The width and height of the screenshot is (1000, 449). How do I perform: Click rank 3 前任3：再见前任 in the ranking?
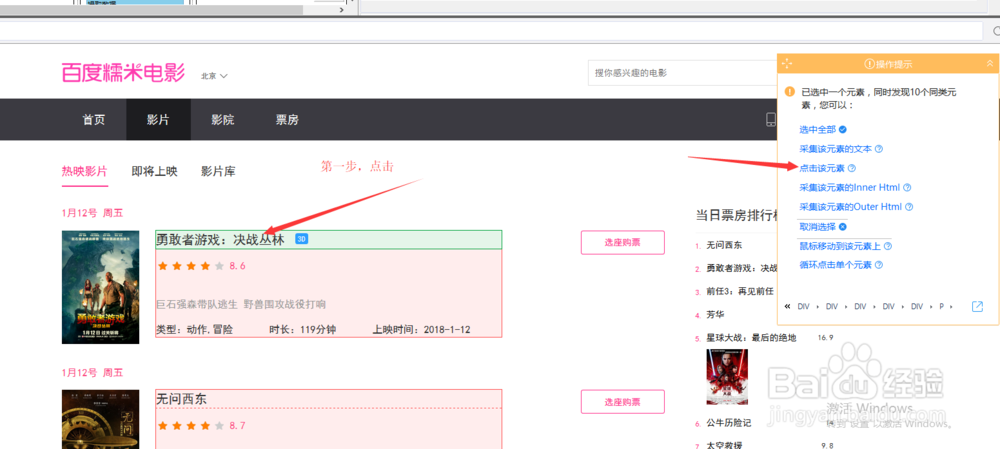[x=740, y=291]
